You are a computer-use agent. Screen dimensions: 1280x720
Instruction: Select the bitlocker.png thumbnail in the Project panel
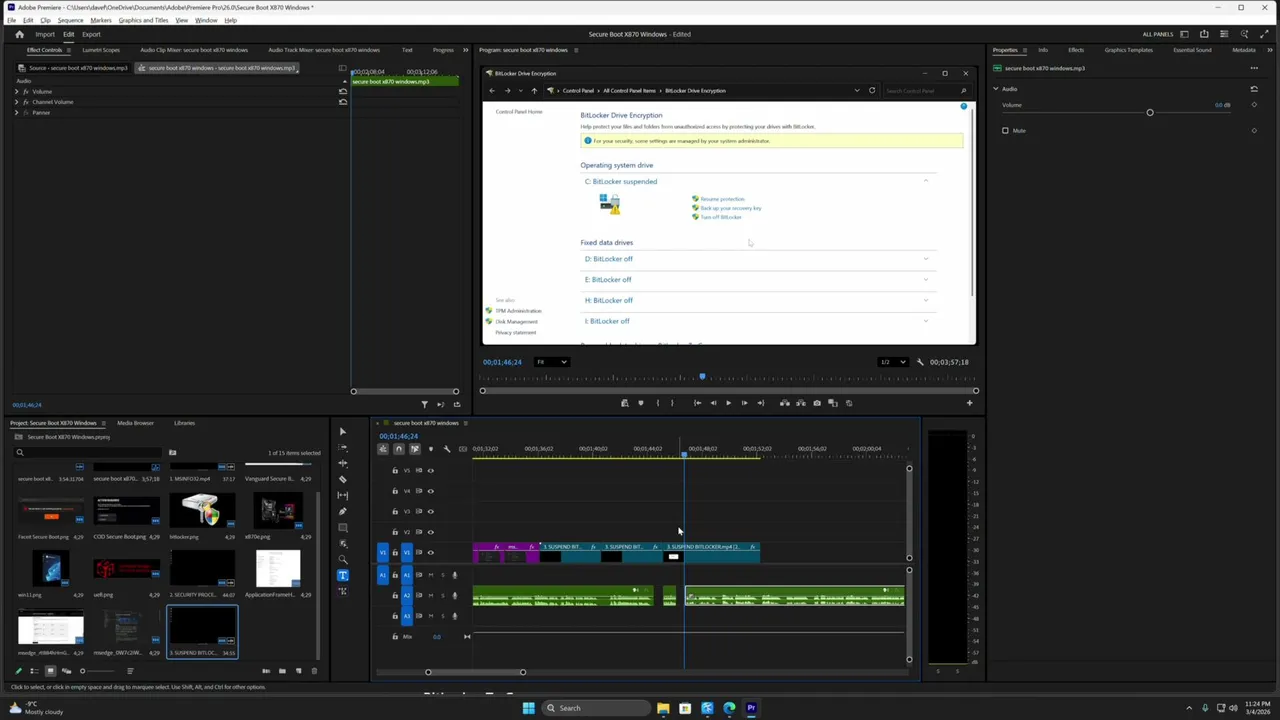tap(202, 511)
